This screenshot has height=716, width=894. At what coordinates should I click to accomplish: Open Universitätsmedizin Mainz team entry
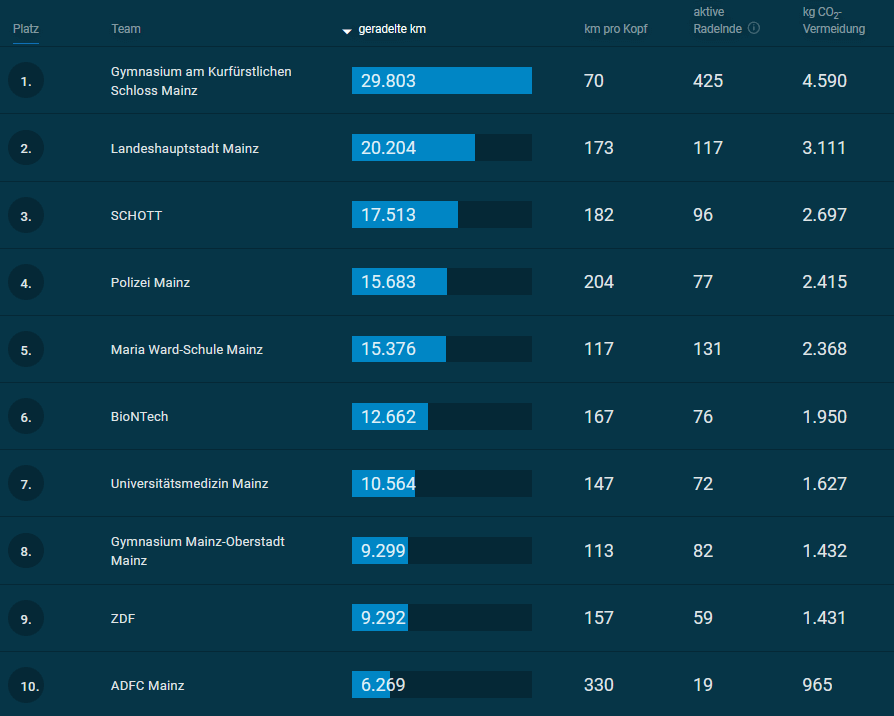[x=189, y=483]
